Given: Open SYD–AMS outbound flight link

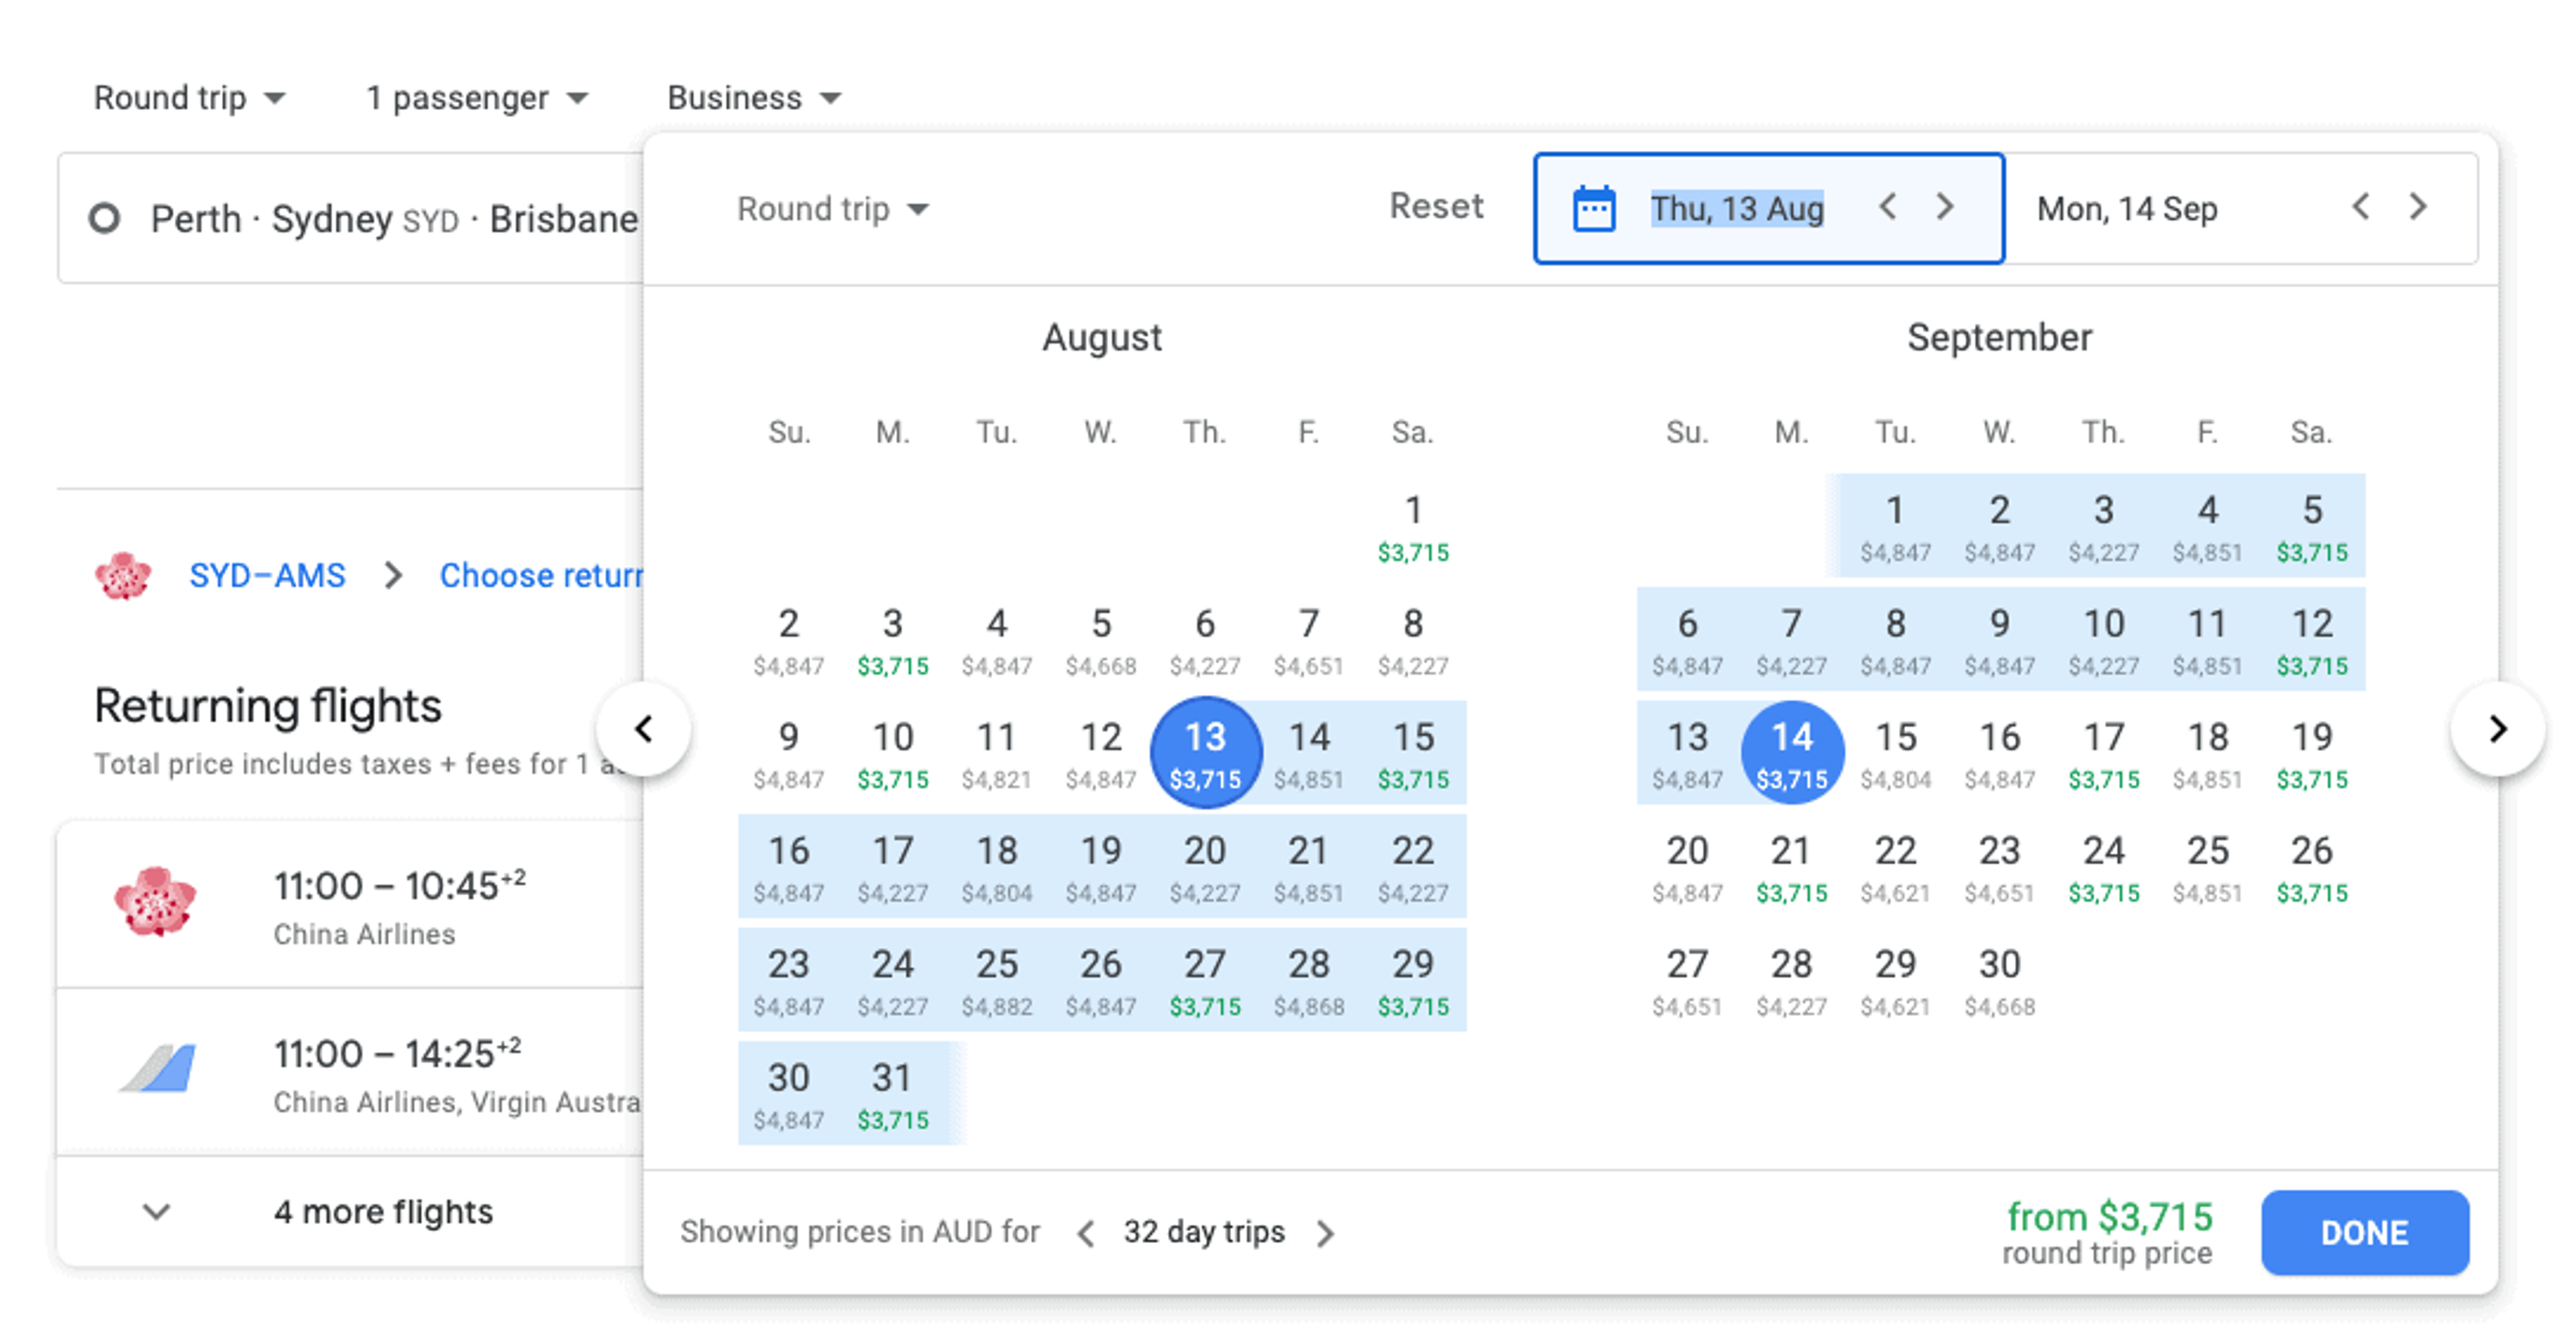Looking at the screenshot, I should [267, 575].
